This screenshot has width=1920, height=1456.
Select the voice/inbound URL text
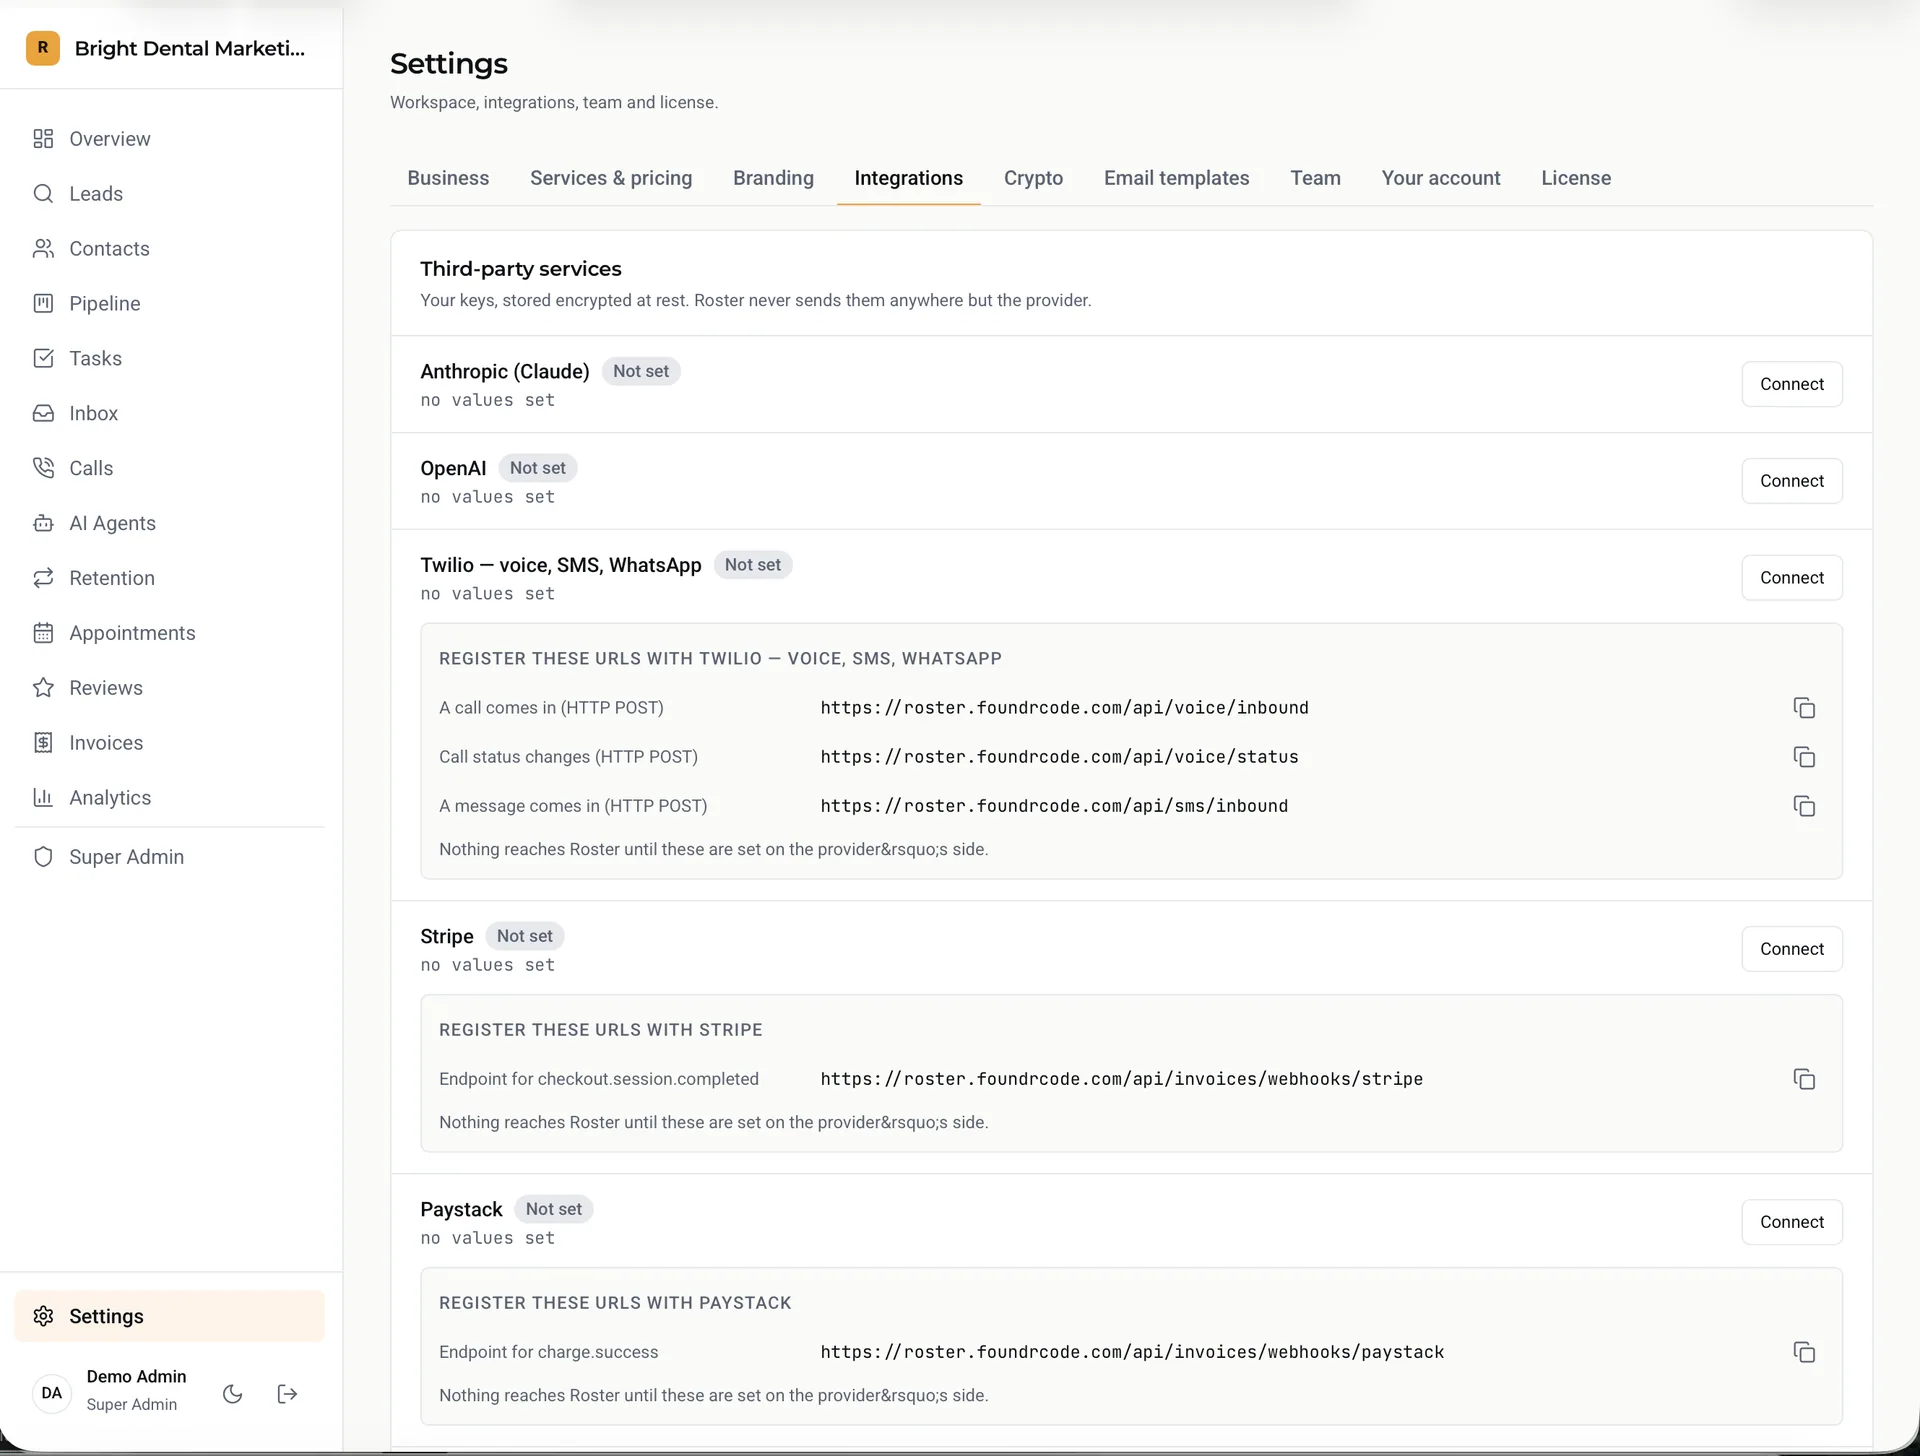[1064, 708]
